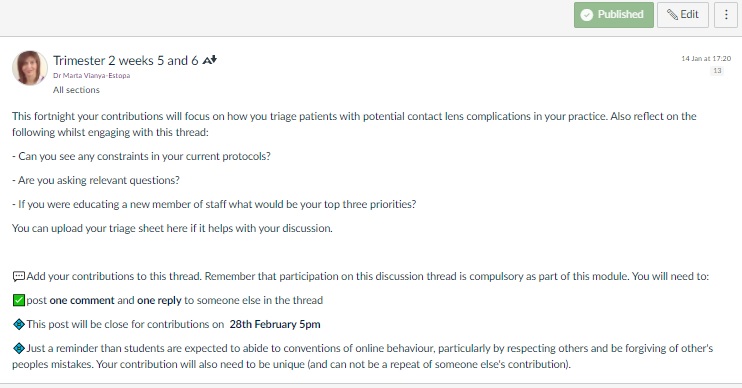Click the bold one comment text
Screen dimensions: 742x388
(x=82, y=300)
